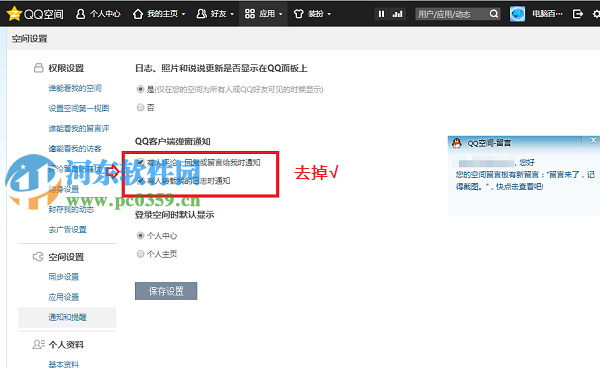This screenshot has width=600, height=368.
Task: Select the 个人中心 default display radio
Action: [x=140, y=236]
